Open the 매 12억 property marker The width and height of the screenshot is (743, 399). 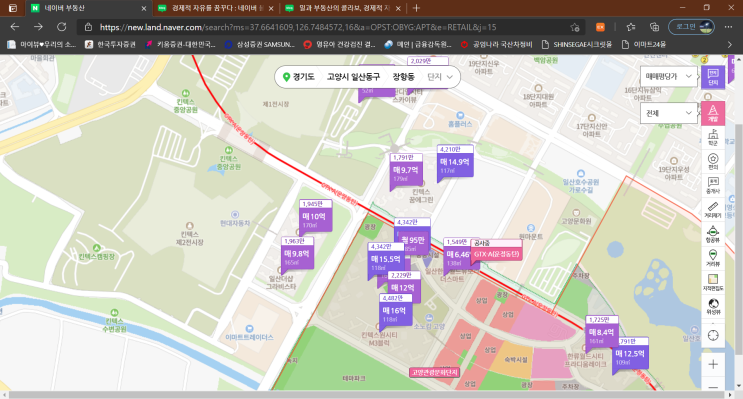click(403, 287)
